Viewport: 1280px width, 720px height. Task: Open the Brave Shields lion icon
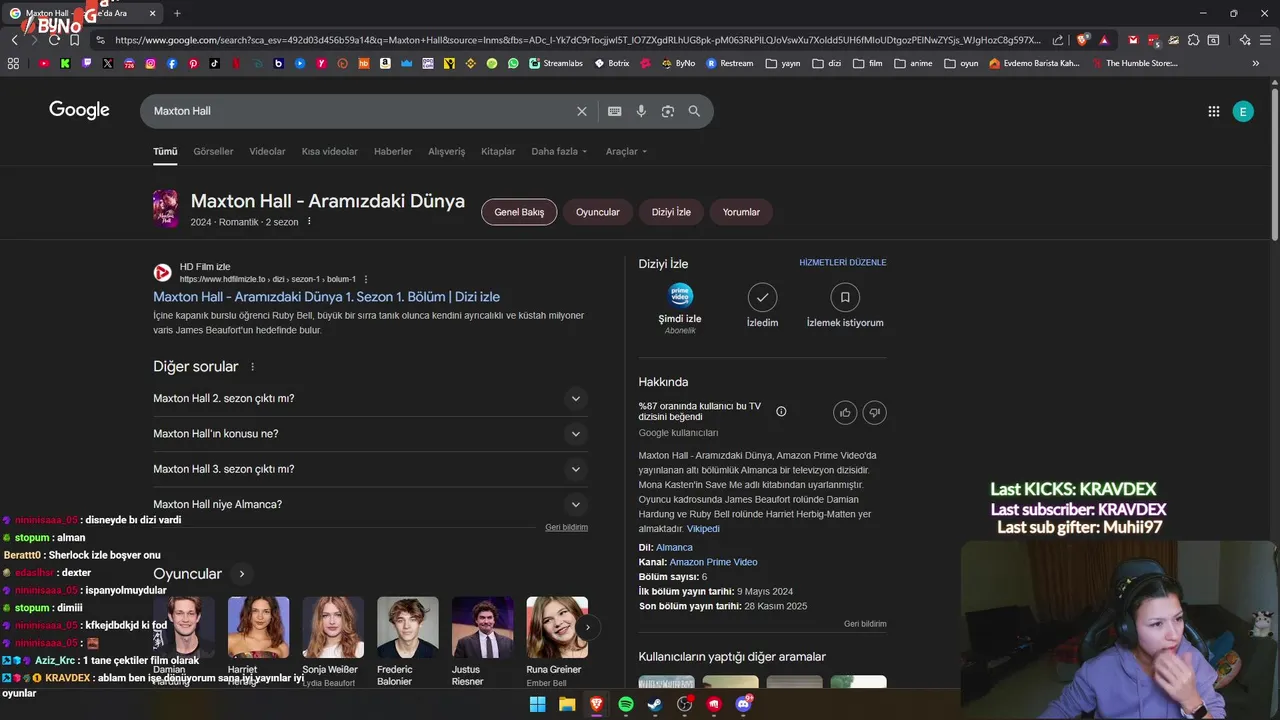tap(1083, 40)
